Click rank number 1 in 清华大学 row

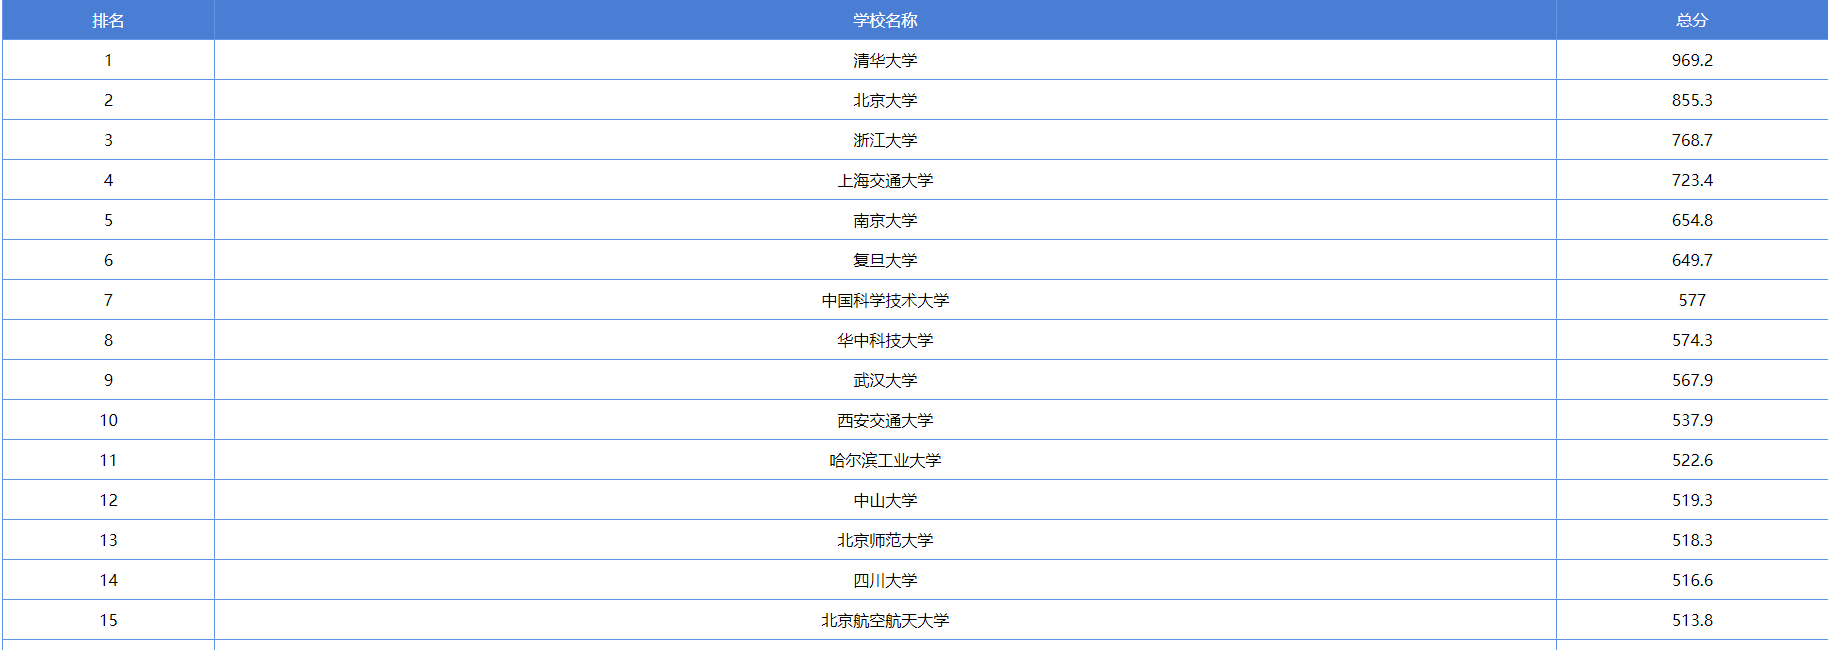pyautogui.click(x=108, y=60)
